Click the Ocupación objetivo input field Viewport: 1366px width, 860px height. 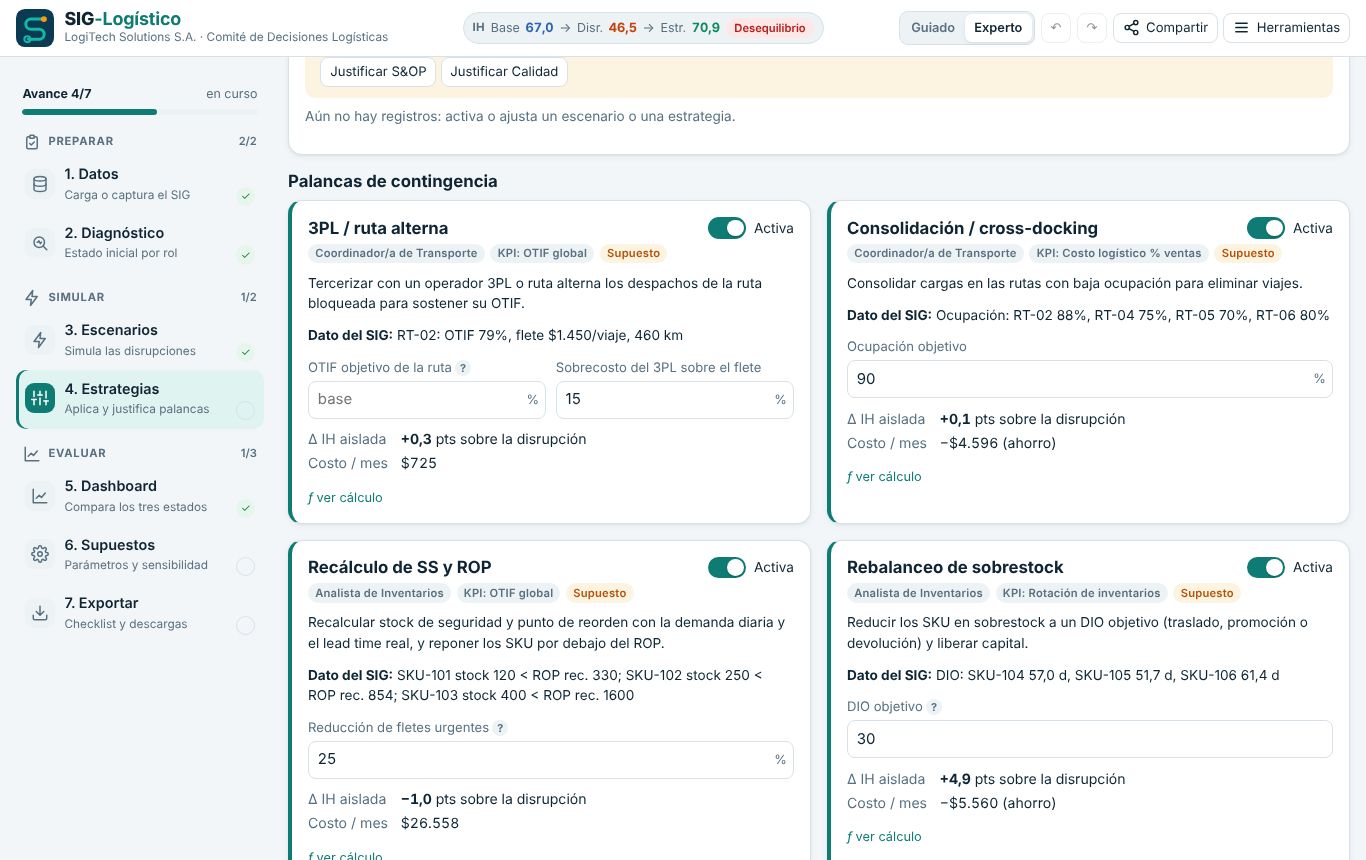click(x=1090, y=379)
